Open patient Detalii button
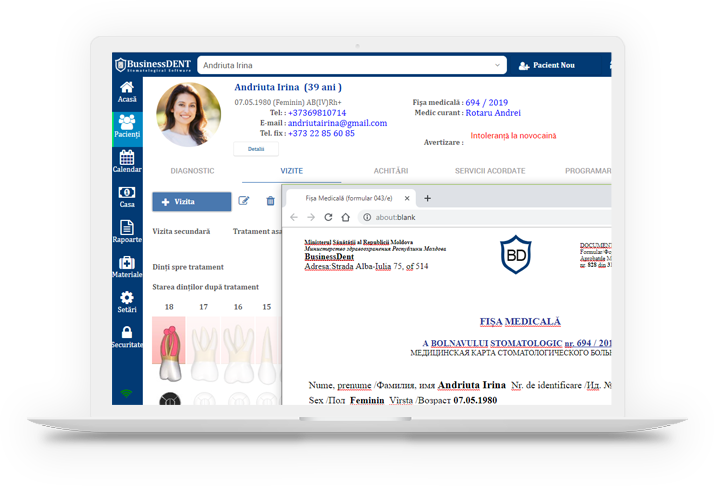The height and width of the screenshot is (486, 714). click(256, 149)
